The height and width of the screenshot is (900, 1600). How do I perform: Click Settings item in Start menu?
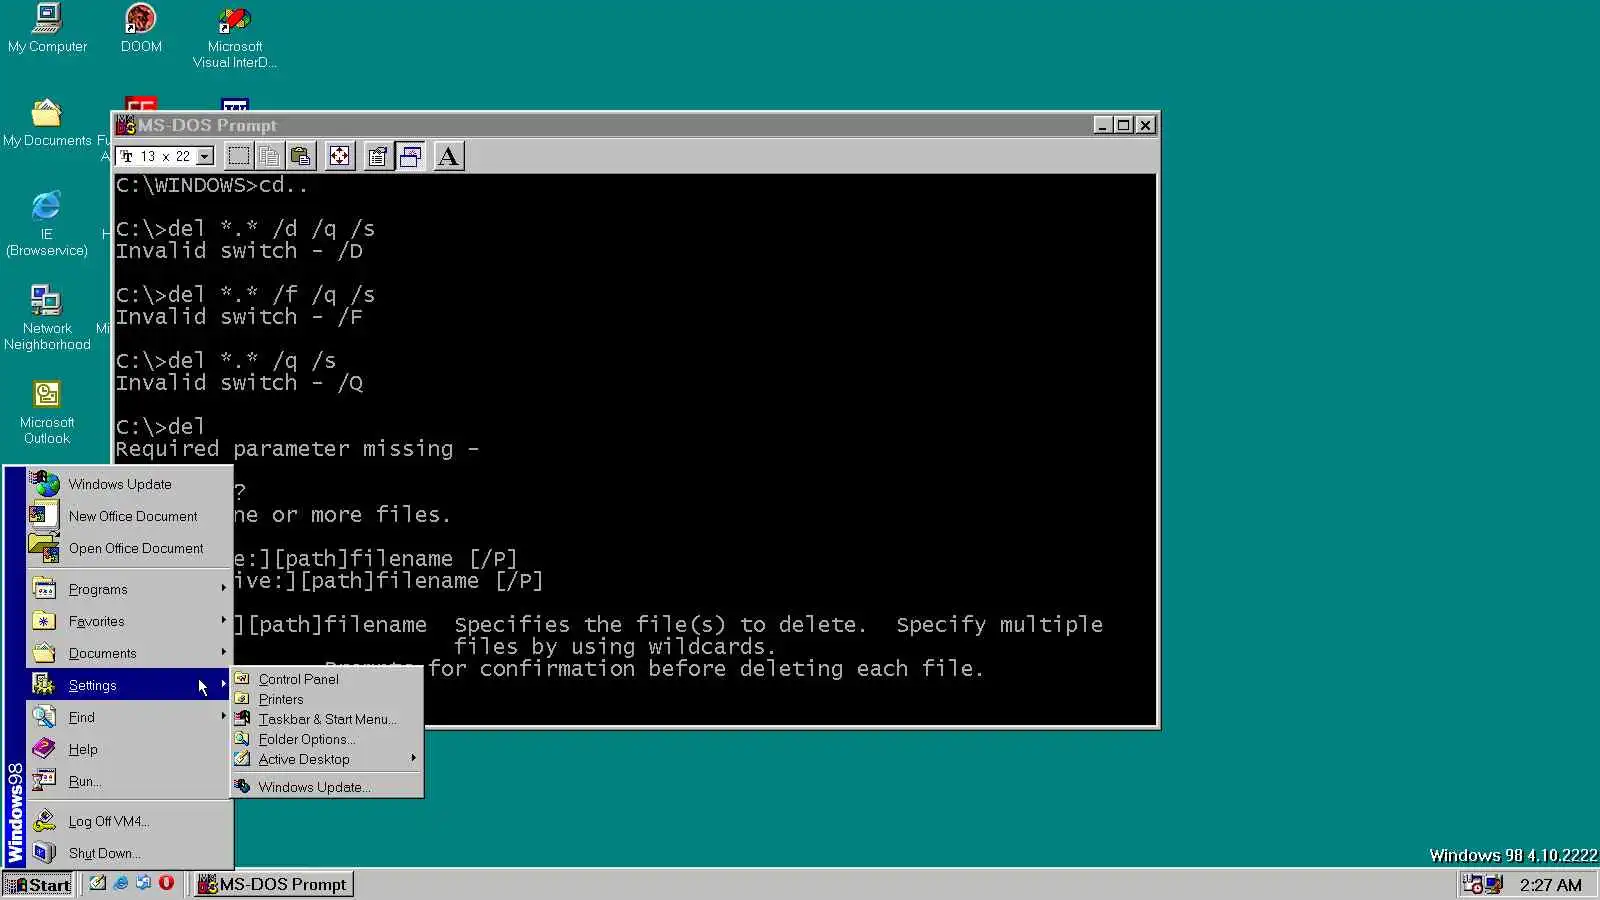[x=129, y=685]
